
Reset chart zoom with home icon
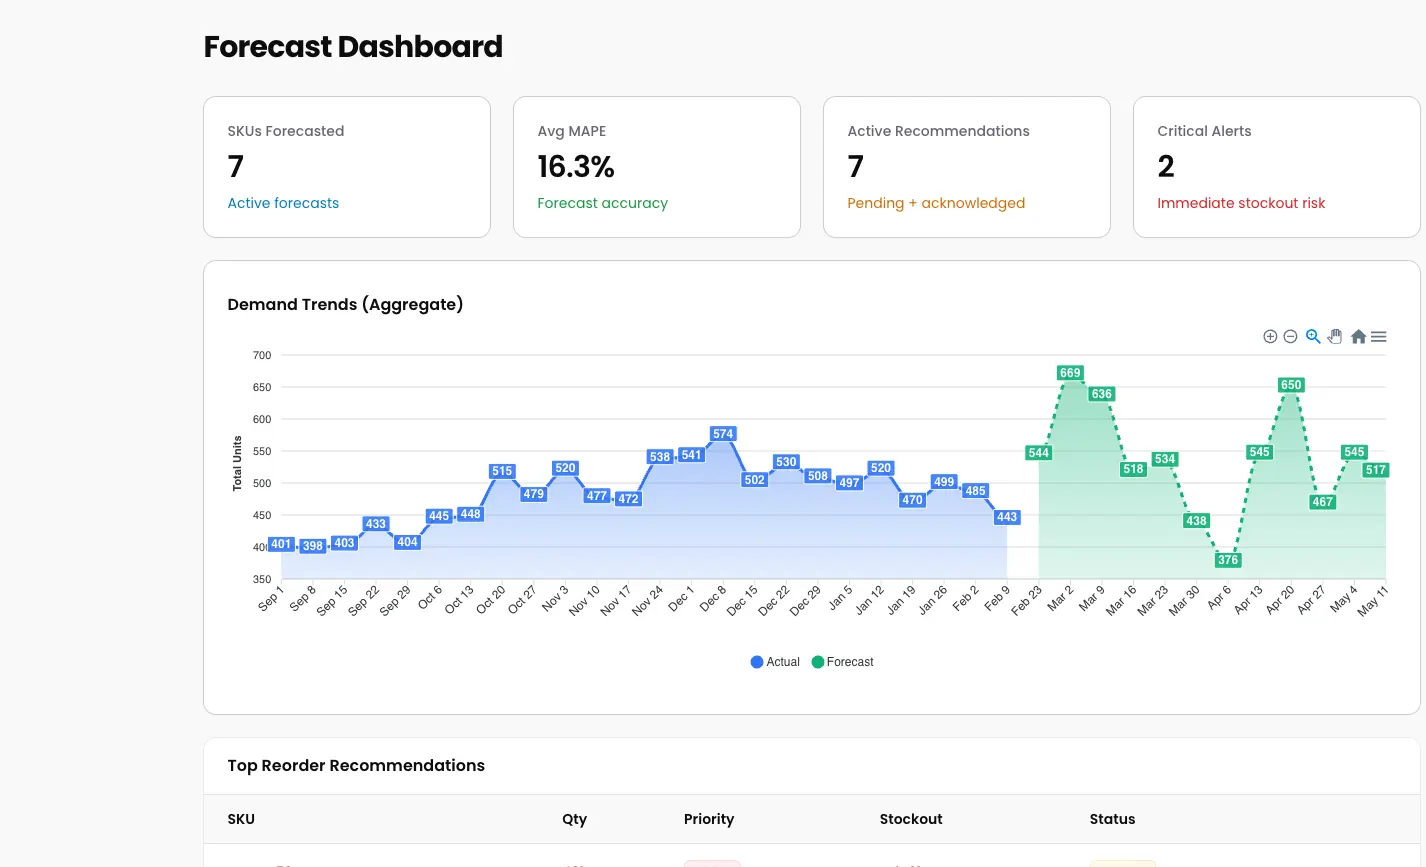(x=1358, y=337)
